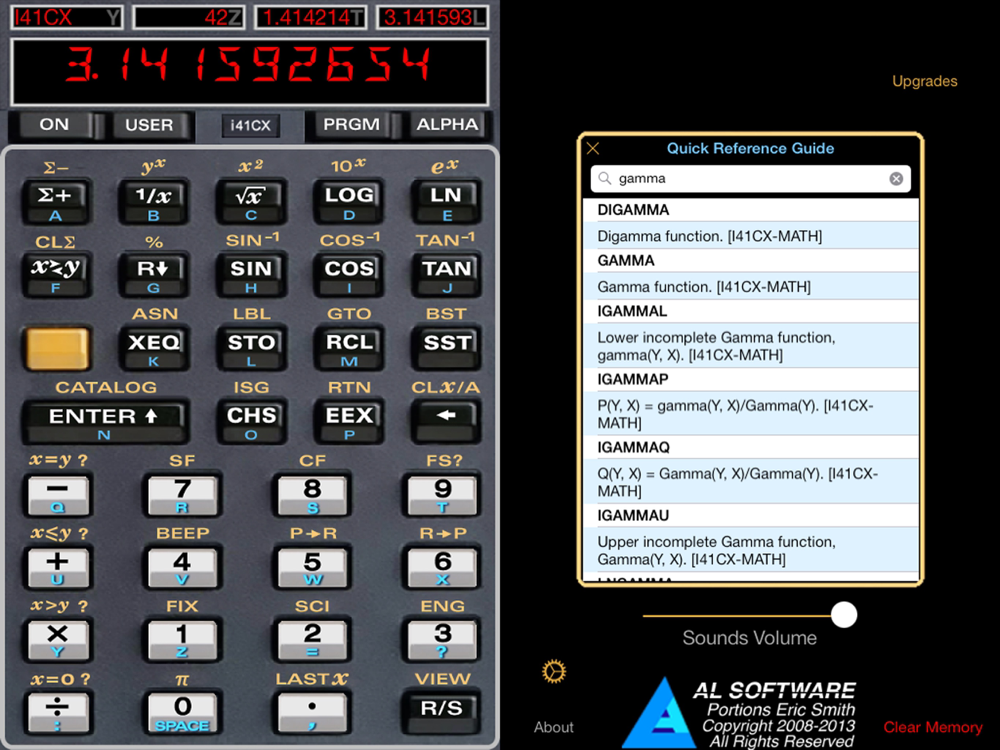Image resolution: width=1000 pixels, height=750 pixels.
Task: Tap the R↓ roll down key
Action: pos(154,274)
